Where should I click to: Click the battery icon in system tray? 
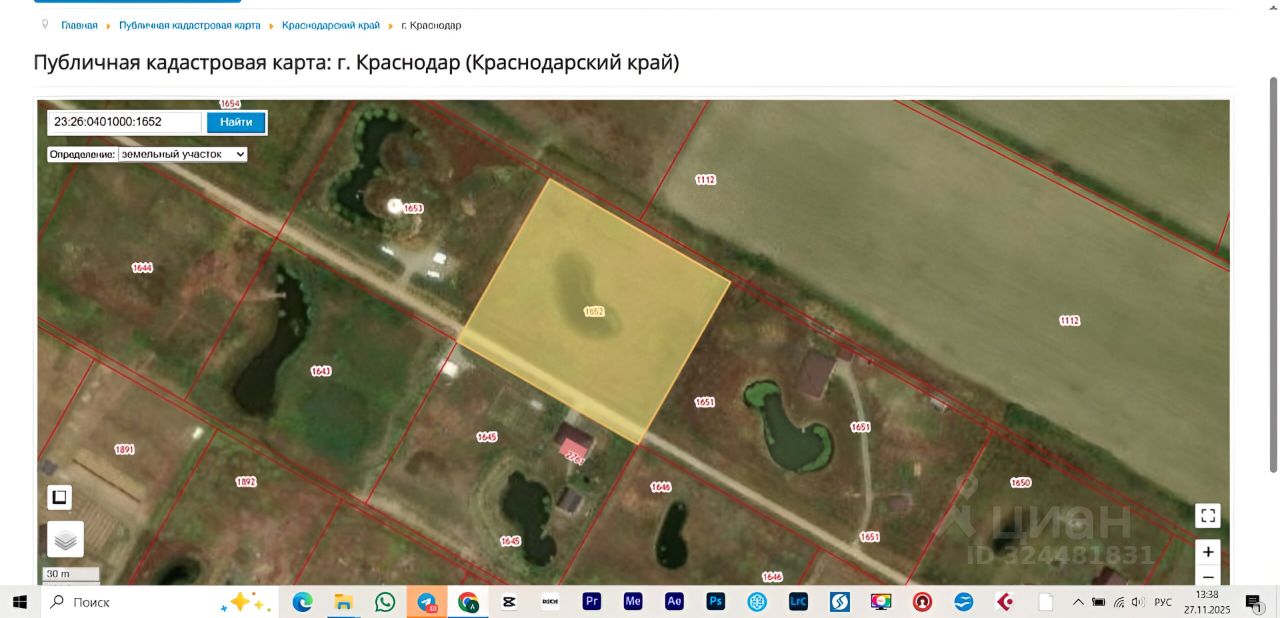(x=1098, y=602)
